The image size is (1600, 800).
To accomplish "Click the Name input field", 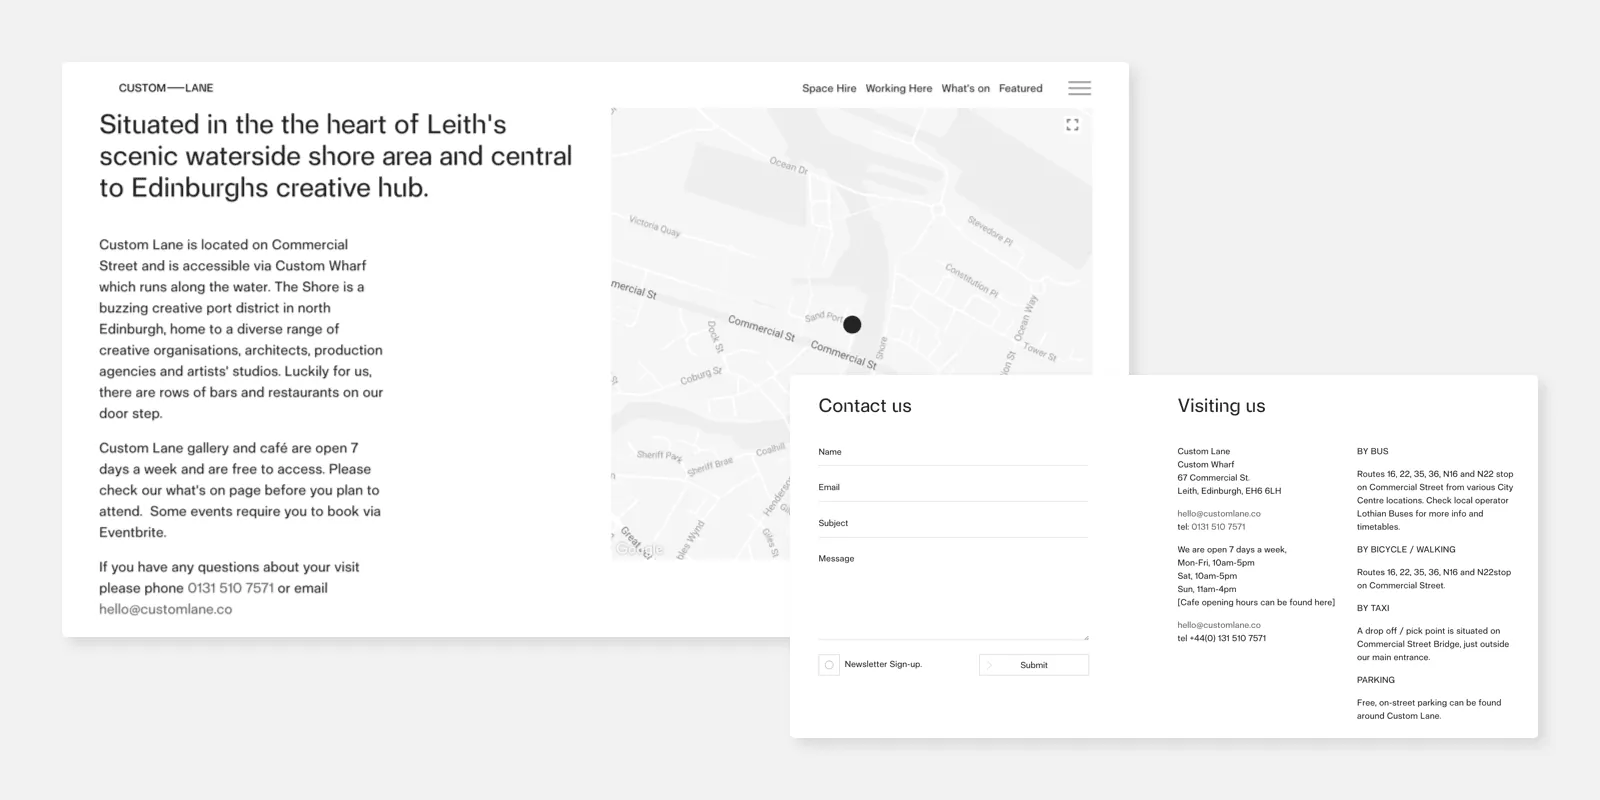I will pos(953,452).
